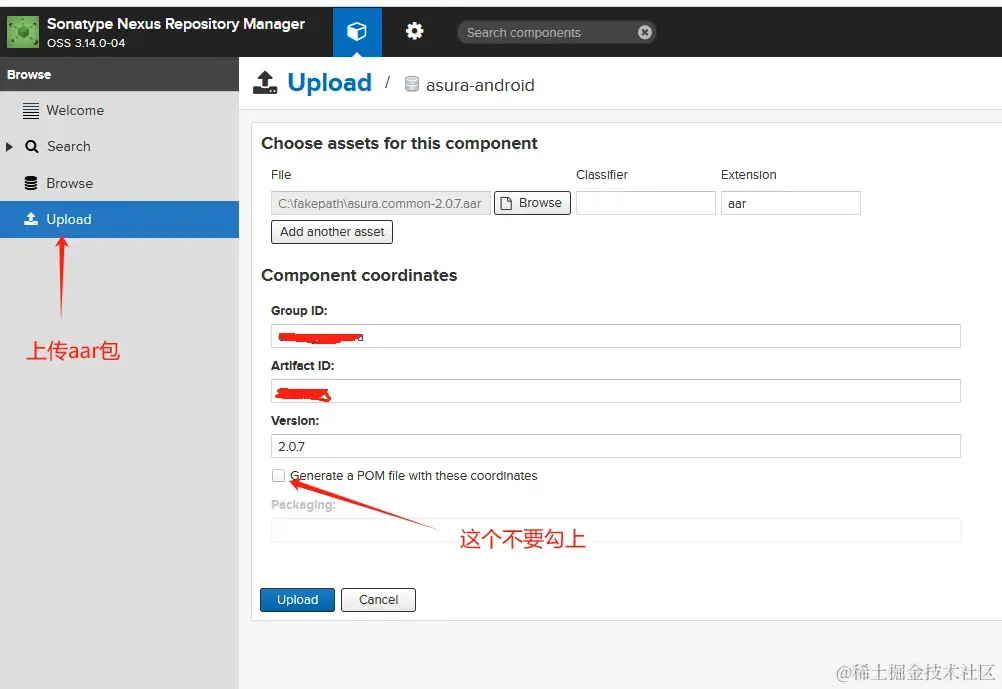This screenshot has height=689, width=1002.
Task: Click the Cancel button
Action: pos(378,600)
